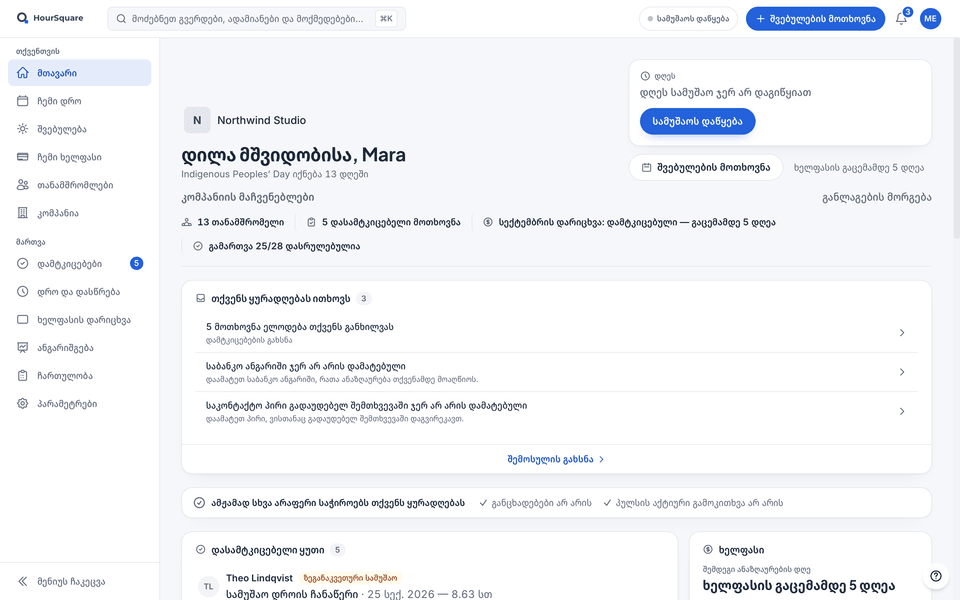
Task: Click საბანკო ანგარიში ჯერ არ არის დამატებული
Action: click(x=306, y=366)
